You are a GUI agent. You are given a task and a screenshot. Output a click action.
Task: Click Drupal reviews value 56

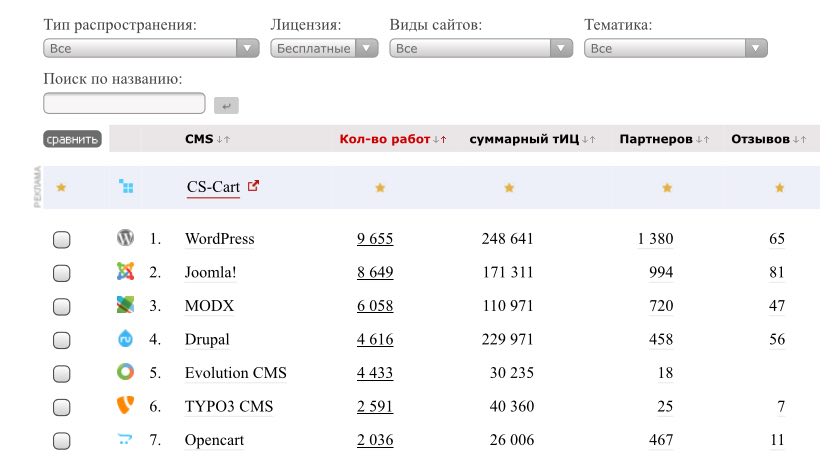(x=777, y=340)
